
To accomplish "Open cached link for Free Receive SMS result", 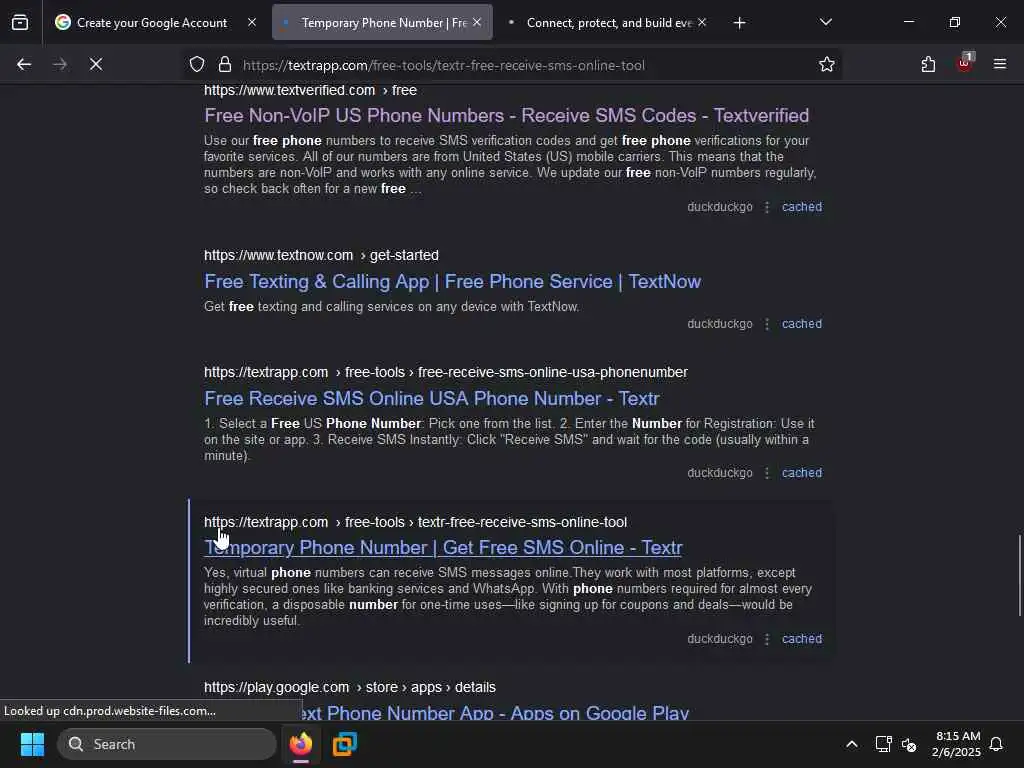I will point(802,473).
